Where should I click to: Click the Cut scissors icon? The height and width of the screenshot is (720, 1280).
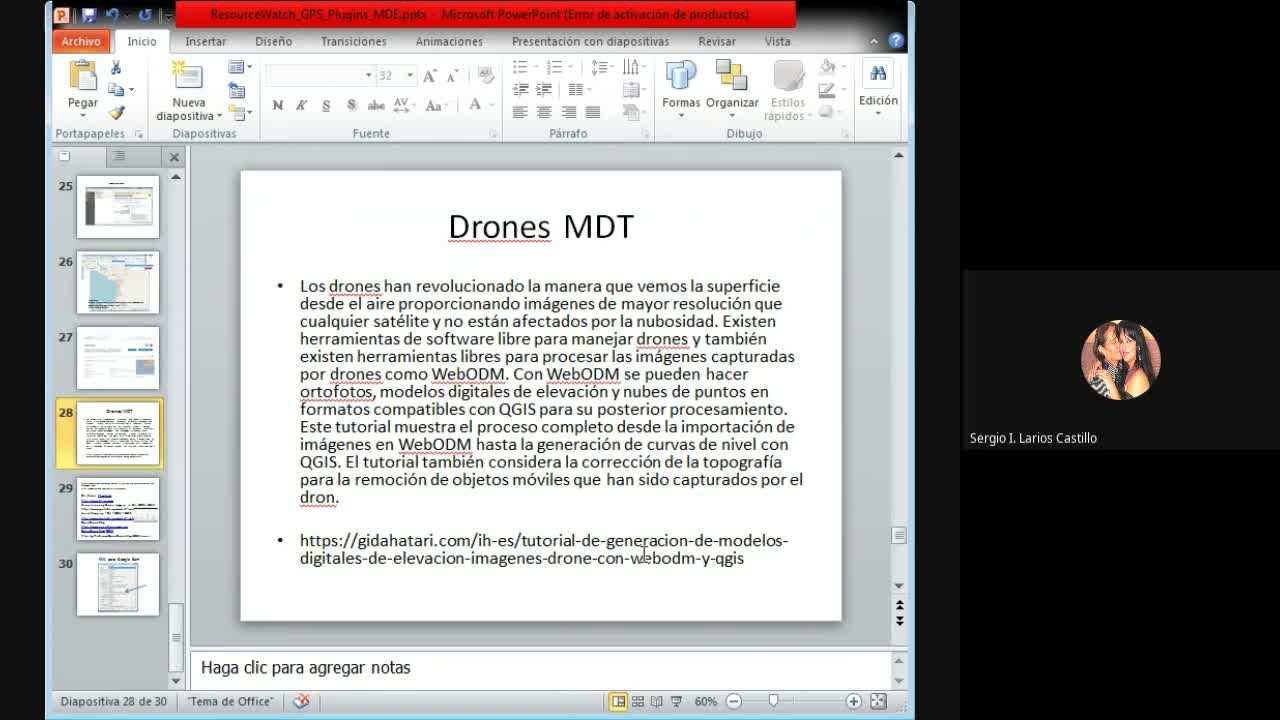116,68
